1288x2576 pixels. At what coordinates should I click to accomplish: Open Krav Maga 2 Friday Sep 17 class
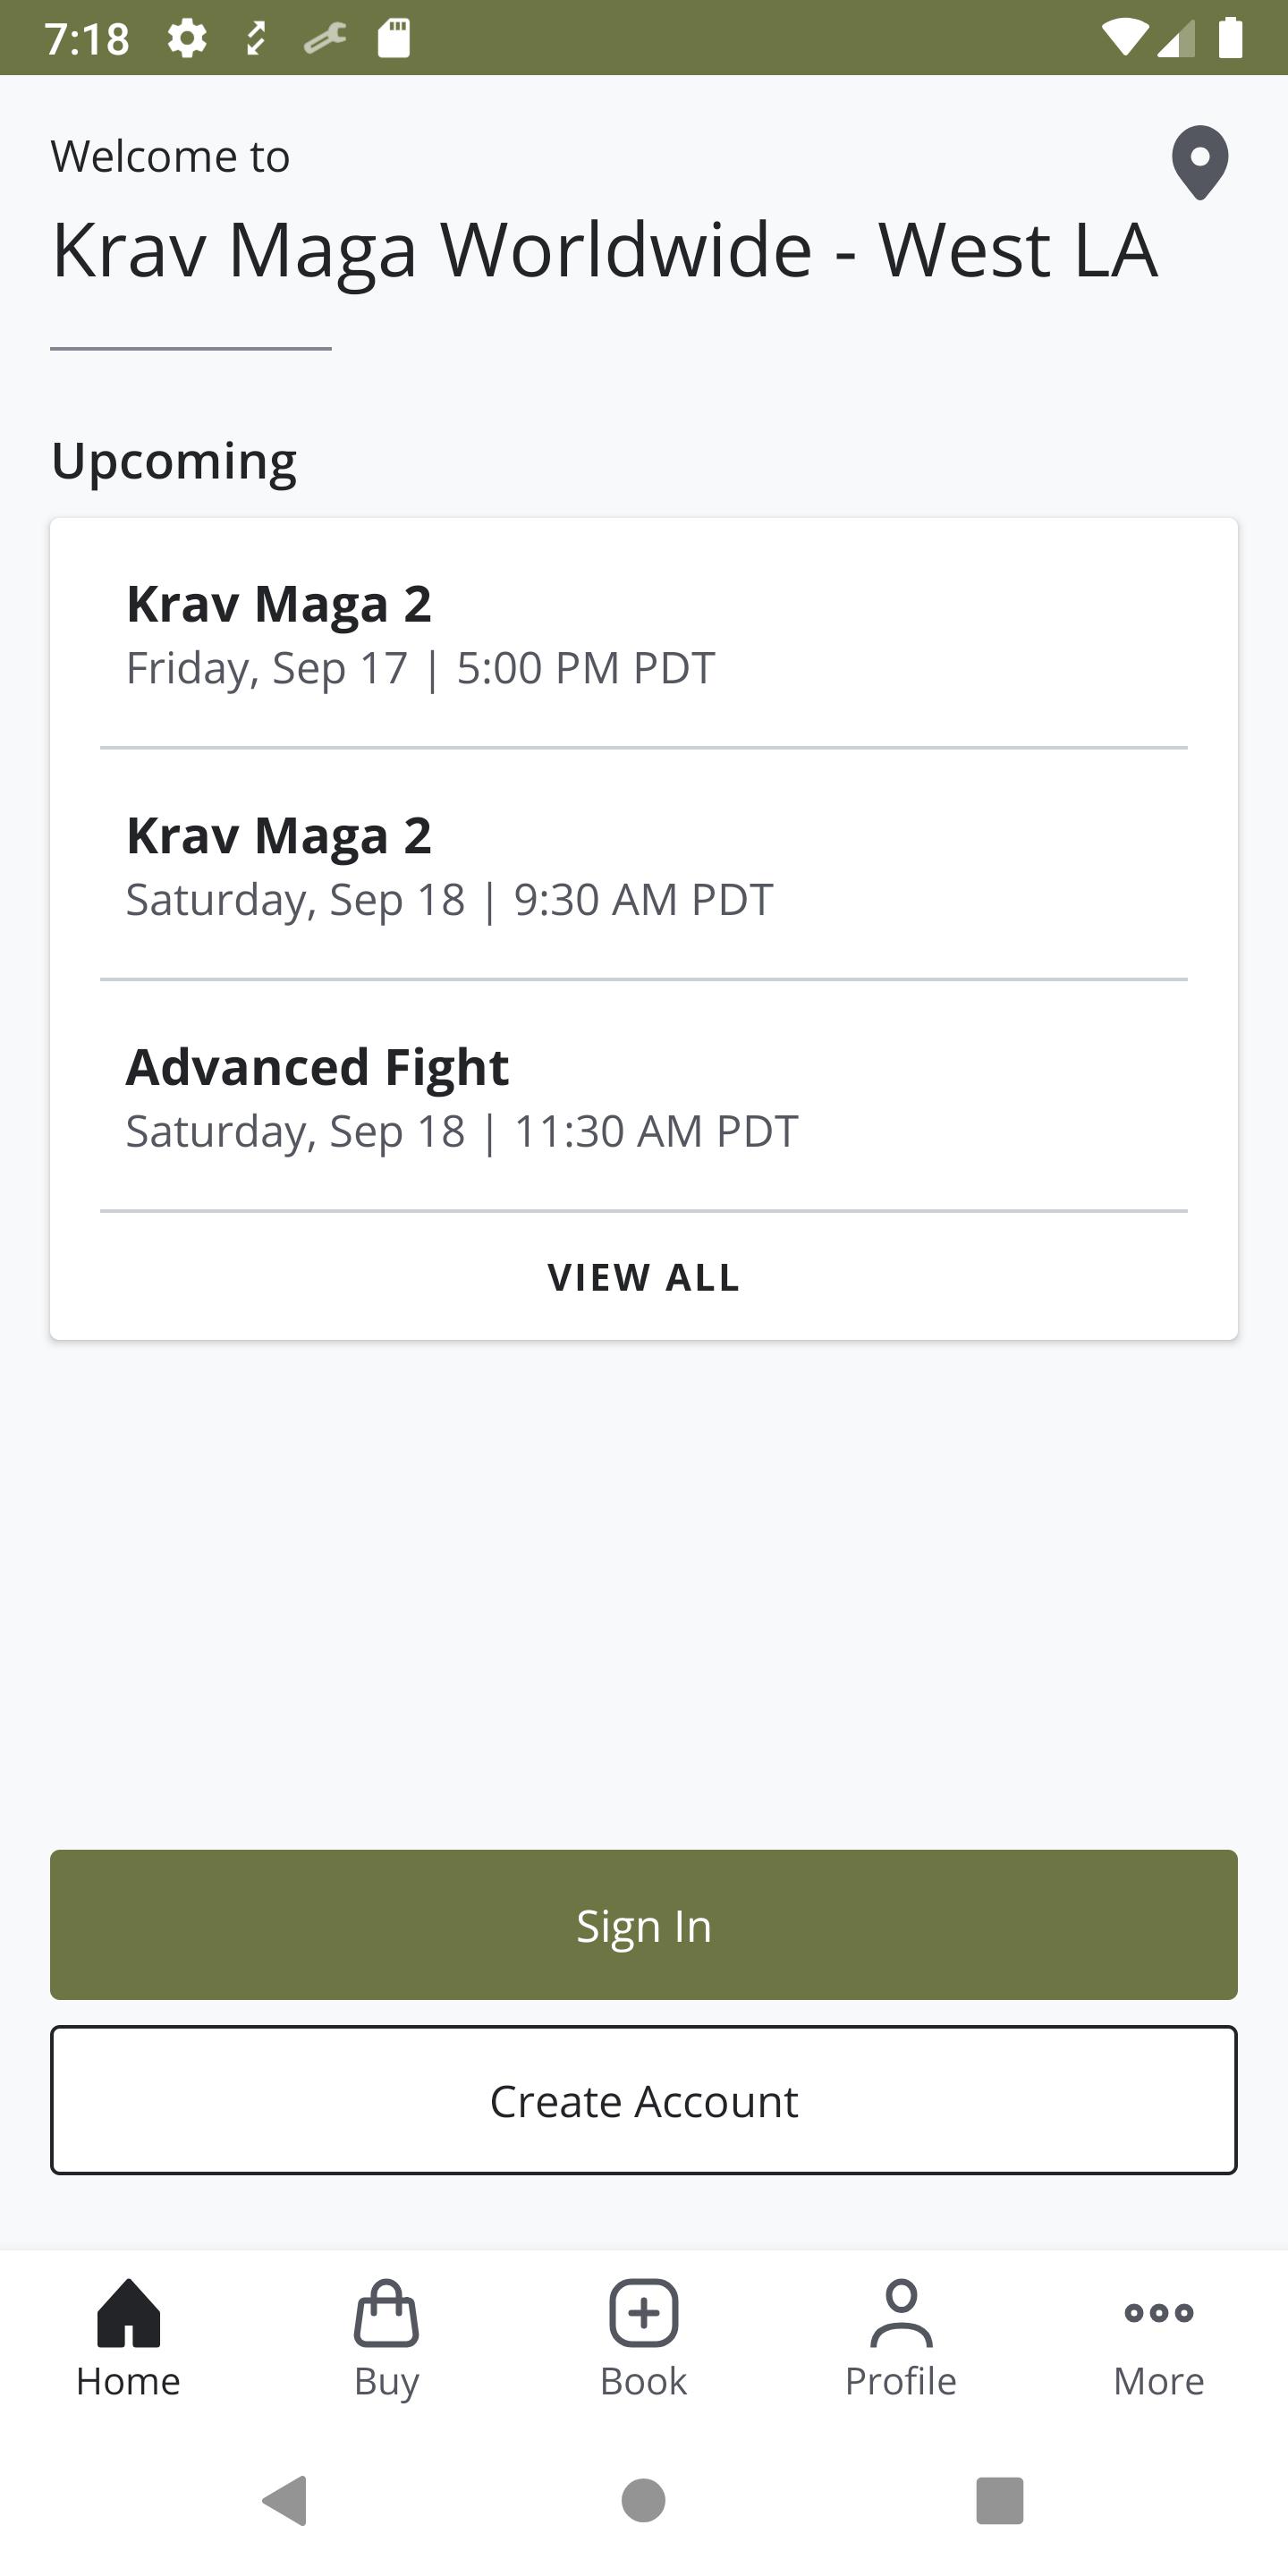(x=644, y=634)
